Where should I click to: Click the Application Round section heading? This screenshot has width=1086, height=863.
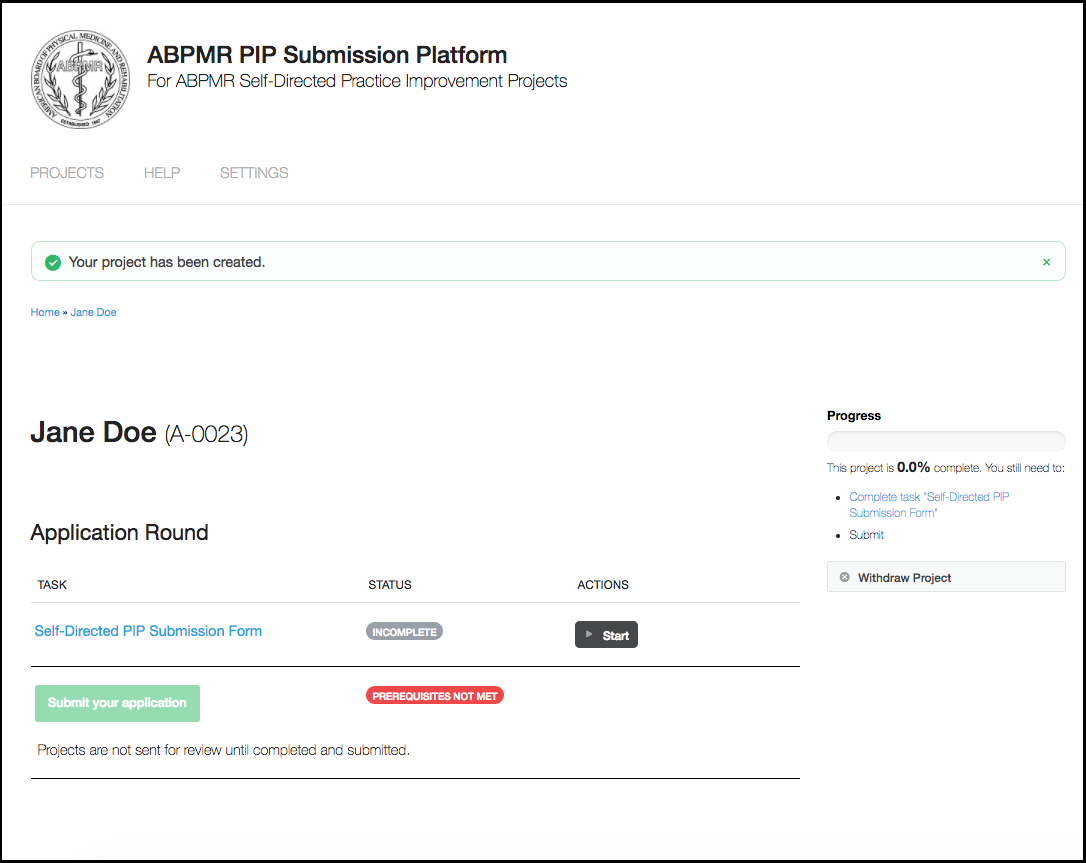[119, 532]
